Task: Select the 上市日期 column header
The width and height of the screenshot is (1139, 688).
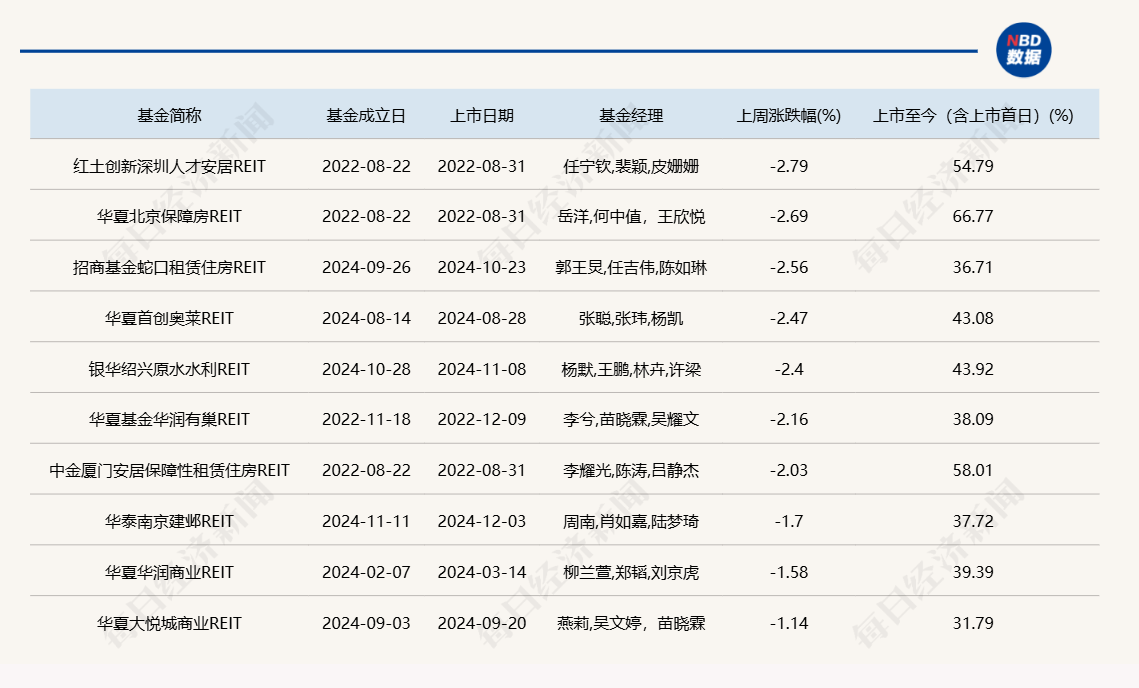Action: click(482, 116)
